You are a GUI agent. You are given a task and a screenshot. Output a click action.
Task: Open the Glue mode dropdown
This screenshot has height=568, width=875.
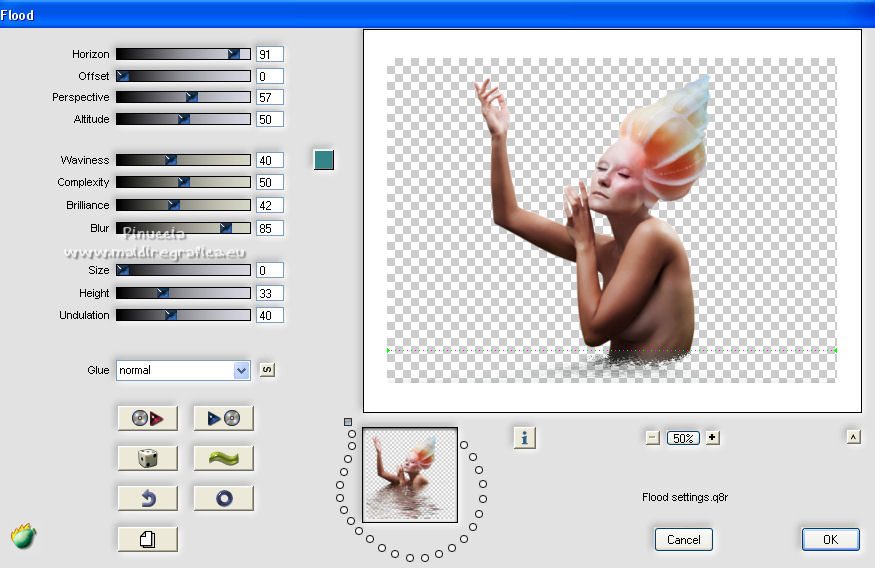click(183, 370)
